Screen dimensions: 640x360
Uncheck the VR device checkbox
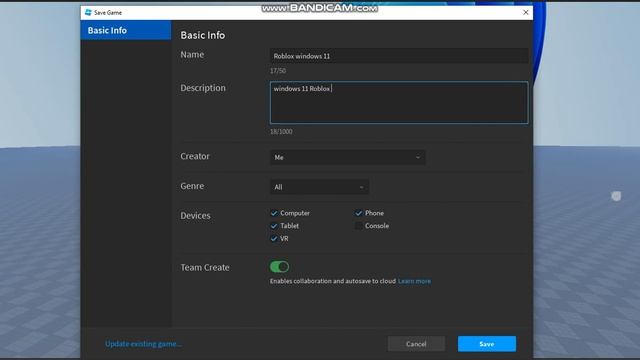(x=274, y=238)
